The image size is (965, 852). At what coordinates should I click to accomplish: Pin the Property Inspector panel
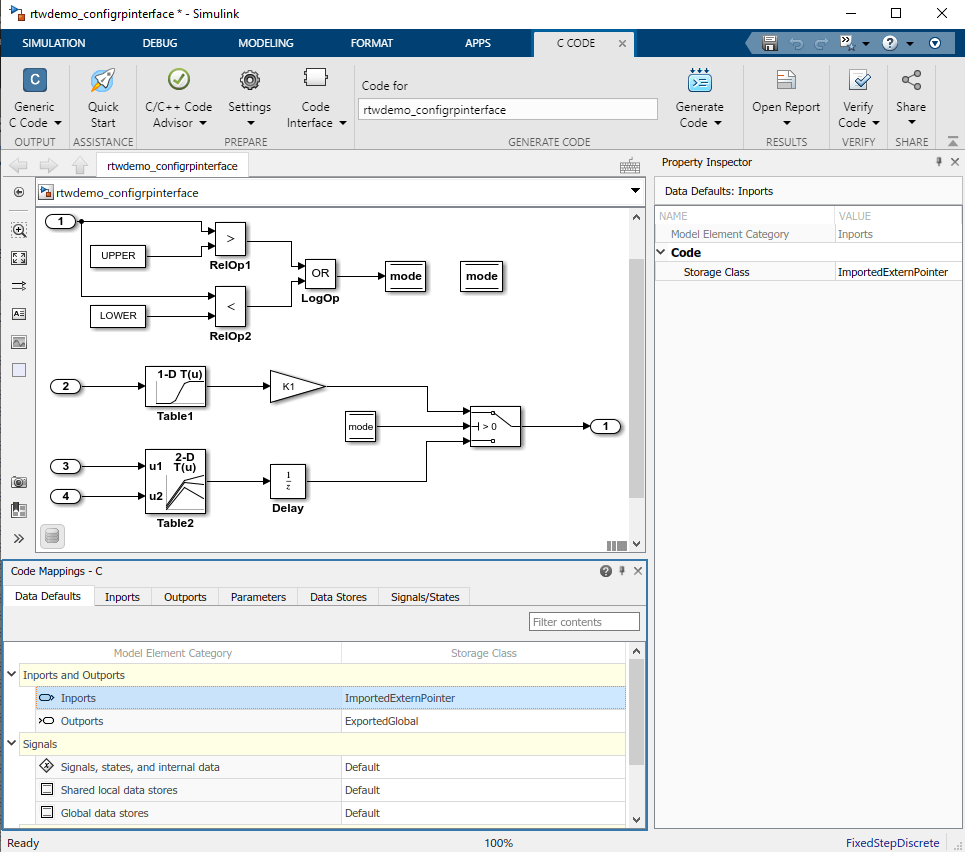click(939, 162)
